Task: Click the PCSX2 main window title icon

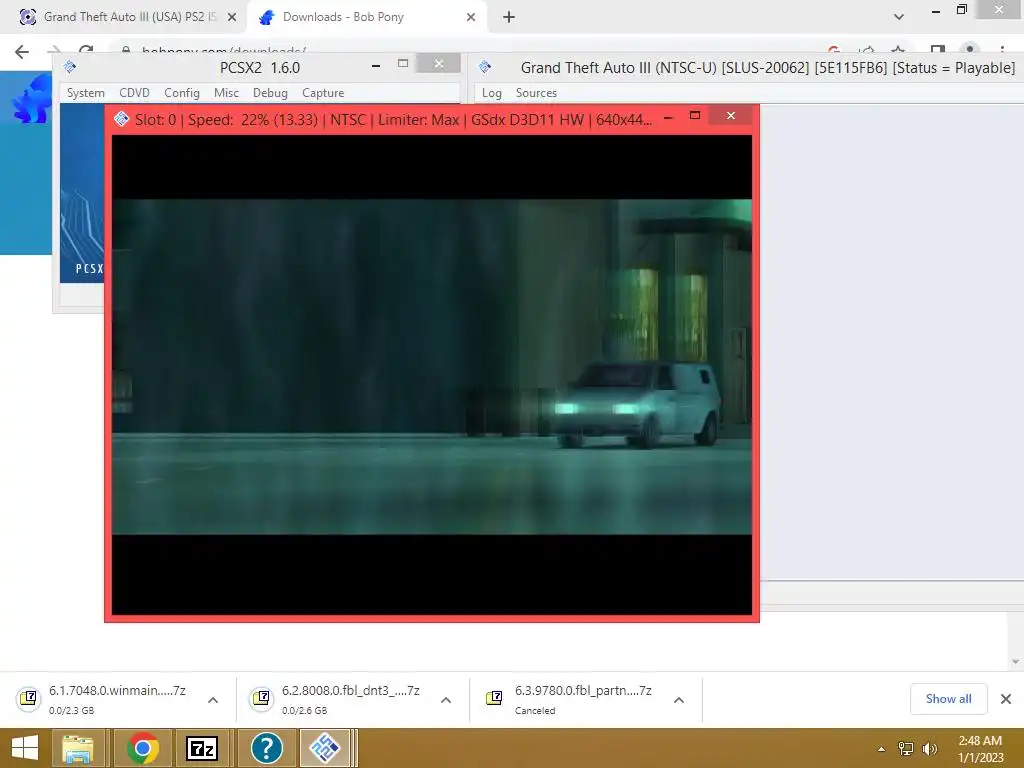Action: click(70, 67)
